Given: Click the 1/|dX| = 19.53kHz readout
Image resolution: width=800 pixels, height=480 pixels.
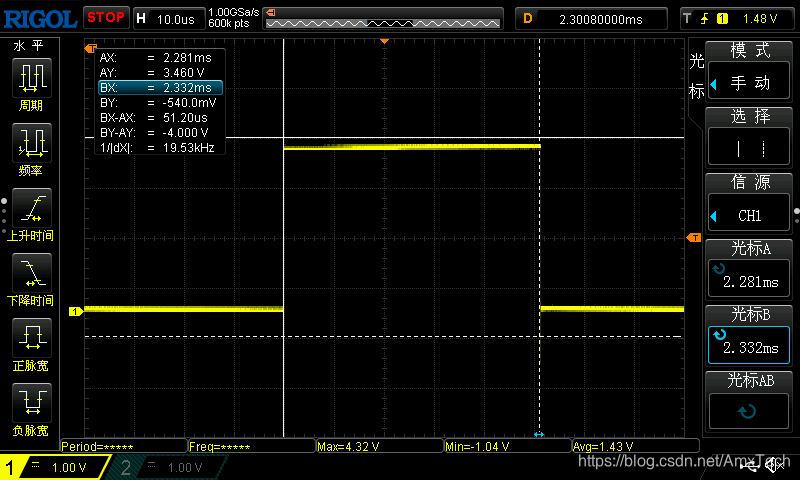Looking at the screenshot, I should click(x=157, y=148).
